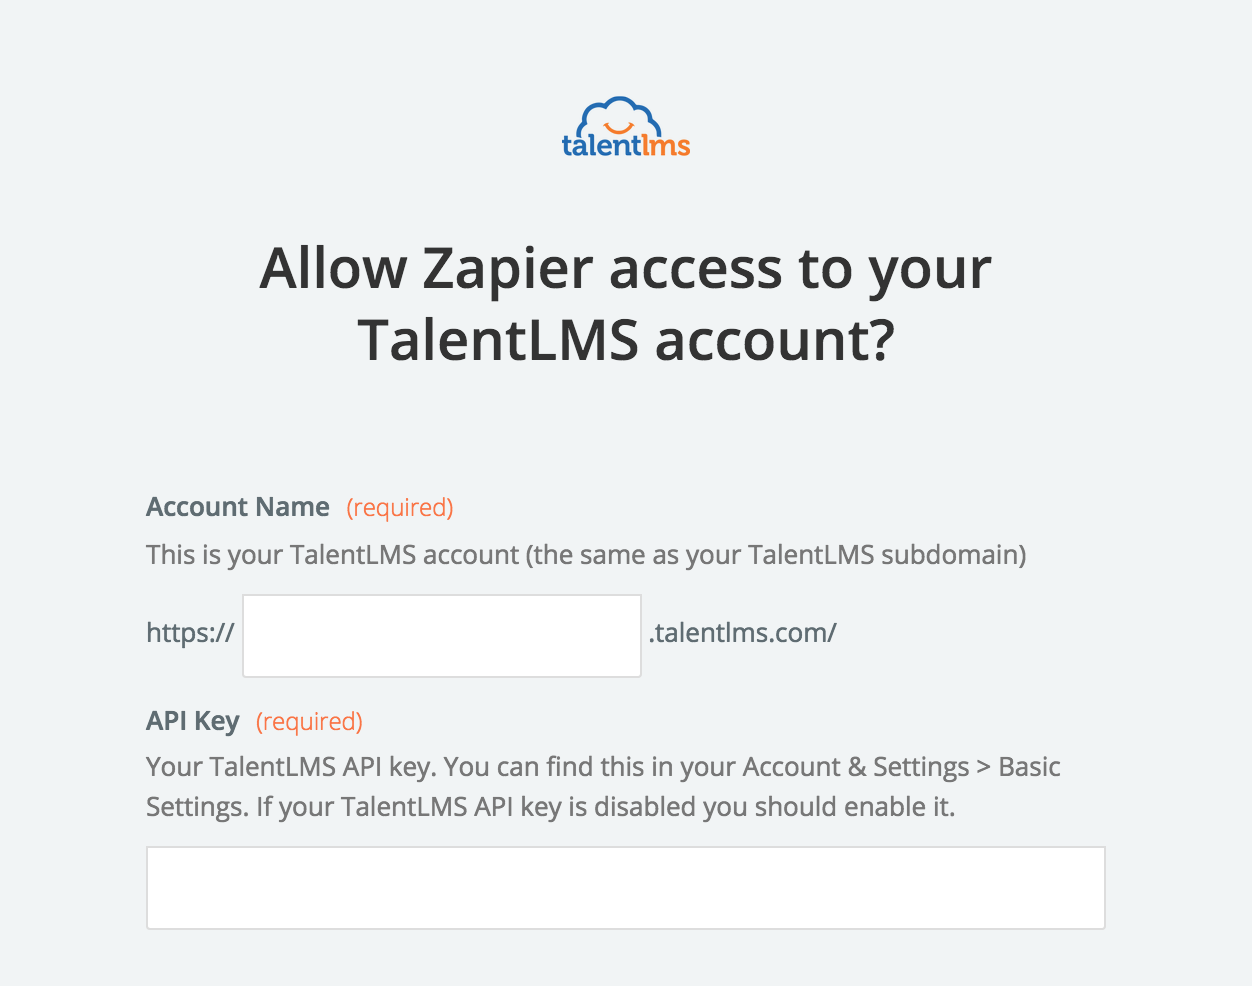Click the "Allow Zapier access to your" heading line

tap(626, 269)
